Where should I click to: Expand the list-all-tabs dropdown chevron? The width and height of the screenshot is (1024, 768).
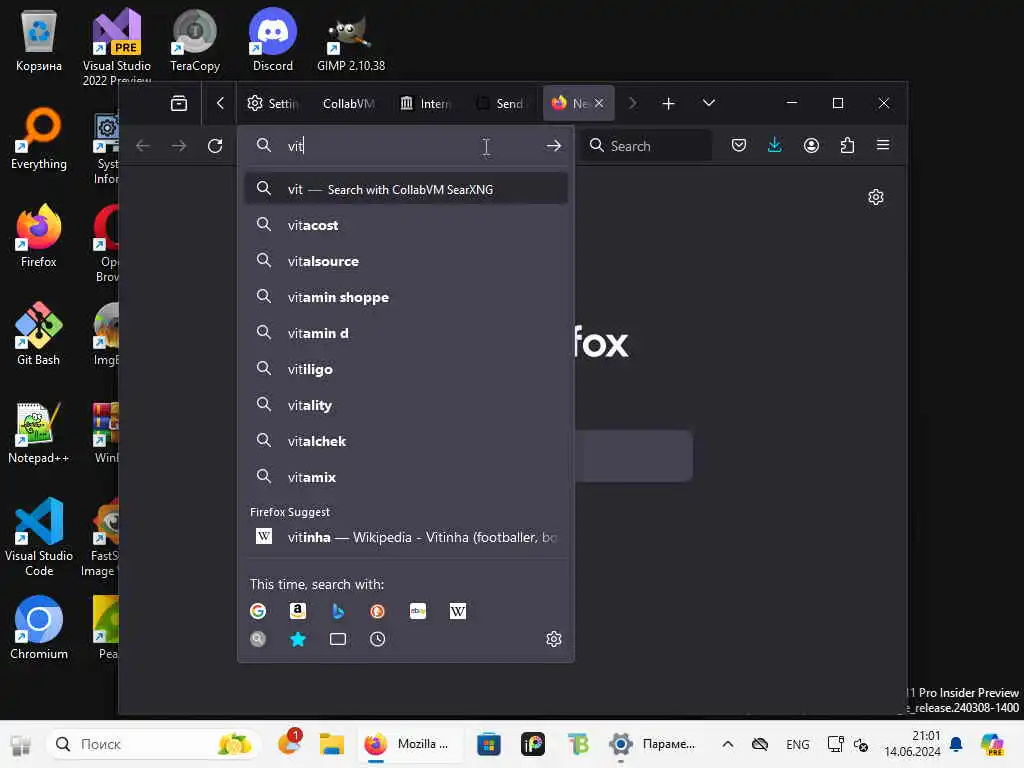(x=709, y=103)
